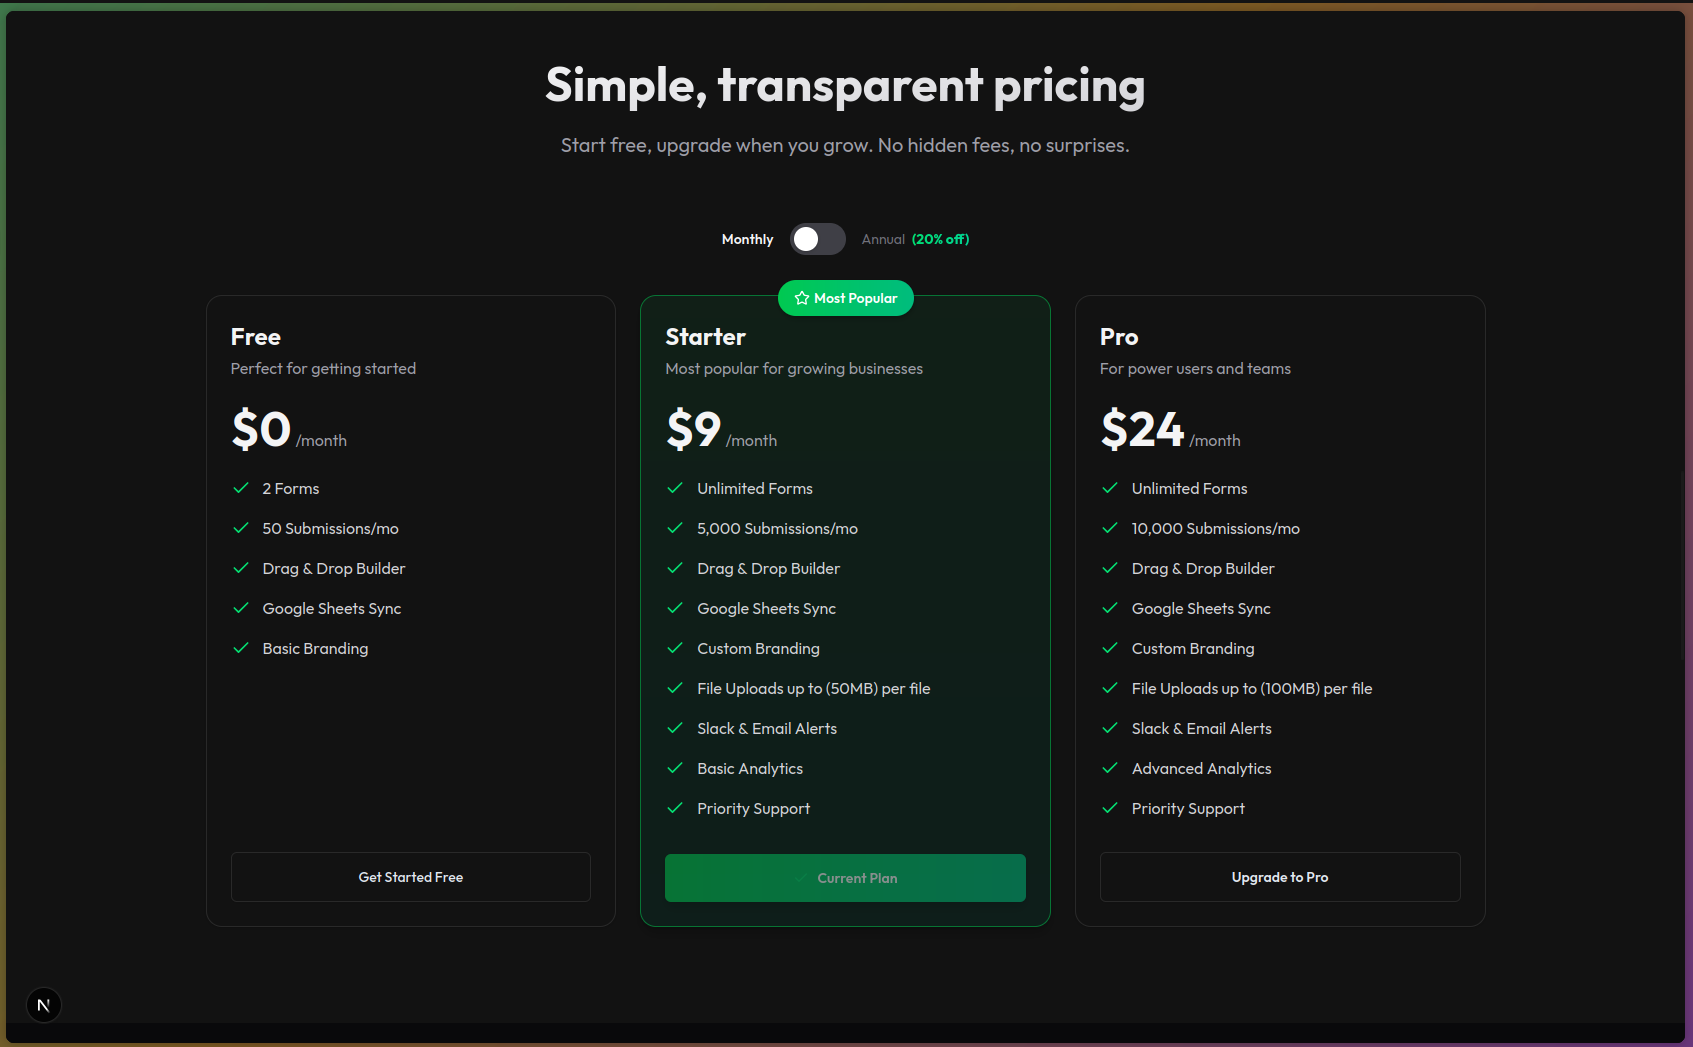Click checkmark next to Priority Support in Starter plan
This screenshot has height=1047, width=1693.
(675, 808)
